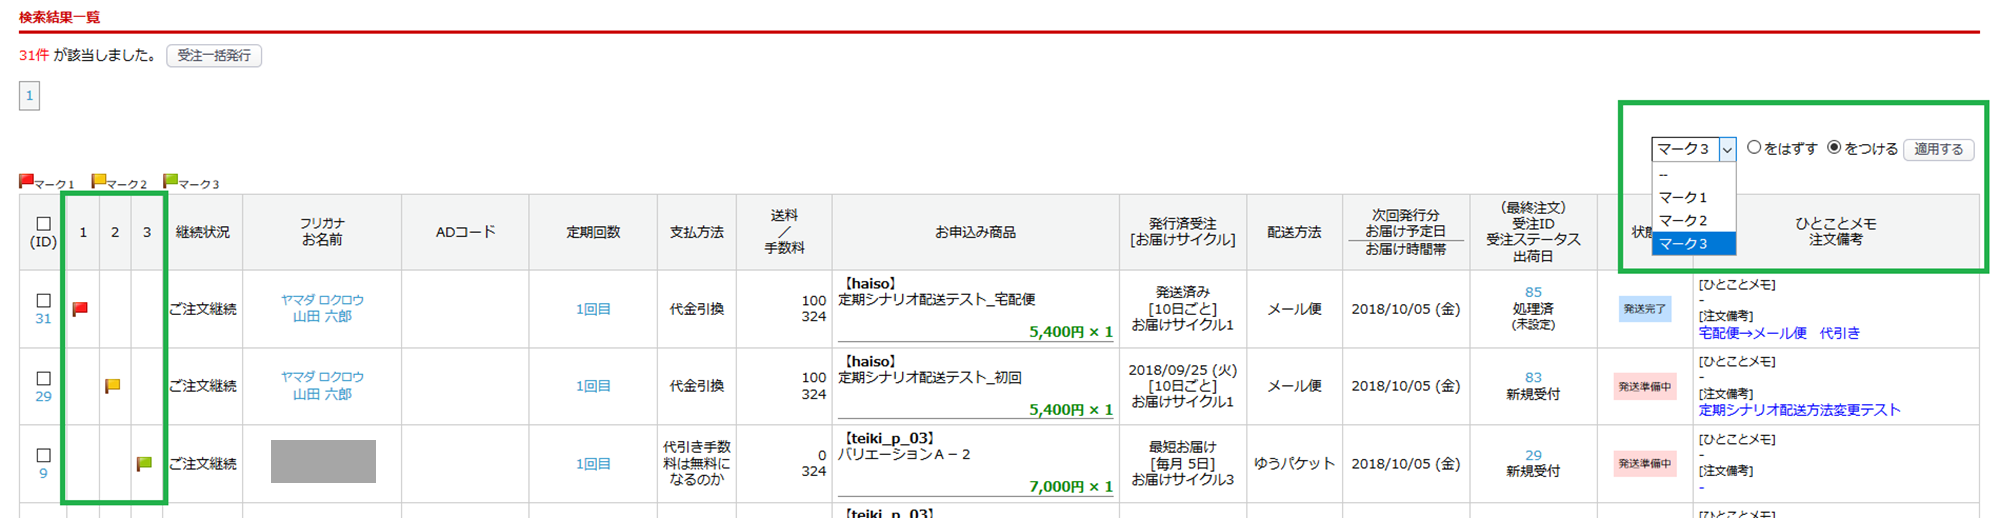
Task: Check the checkbox for order 31
Action: click(x=43, y=300)
